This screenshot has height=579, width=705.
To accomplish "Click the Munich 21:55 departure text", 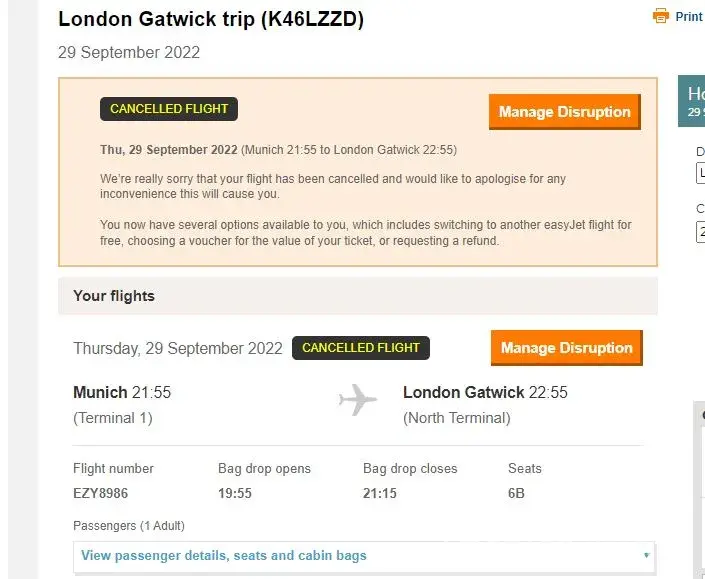I will 122,393.
